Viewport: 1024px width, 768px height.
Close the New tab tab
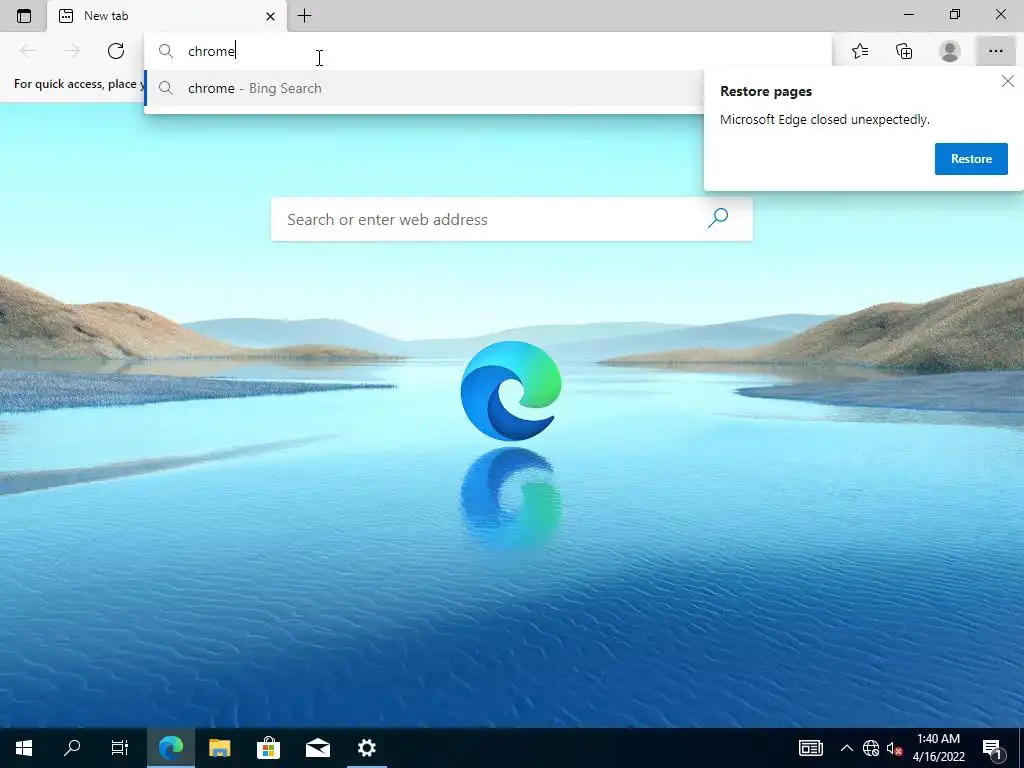[x=270, y=16]
